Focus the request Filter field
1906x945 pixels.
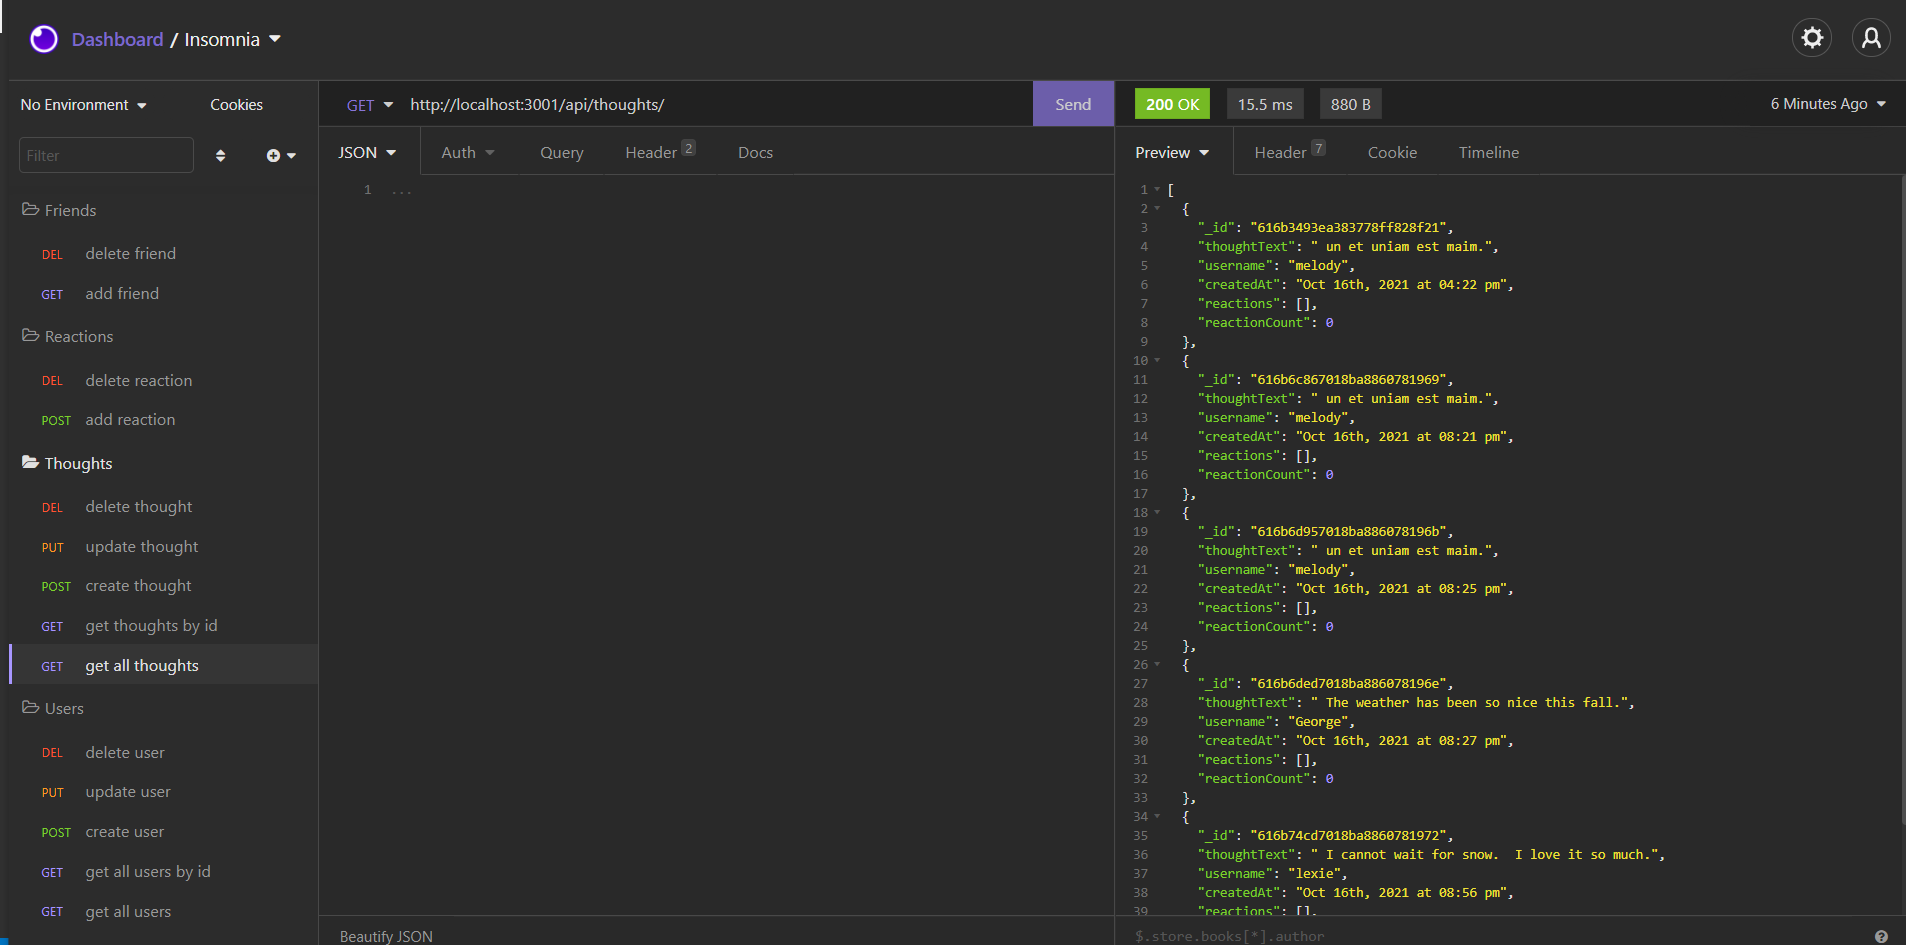click(106, 155)
